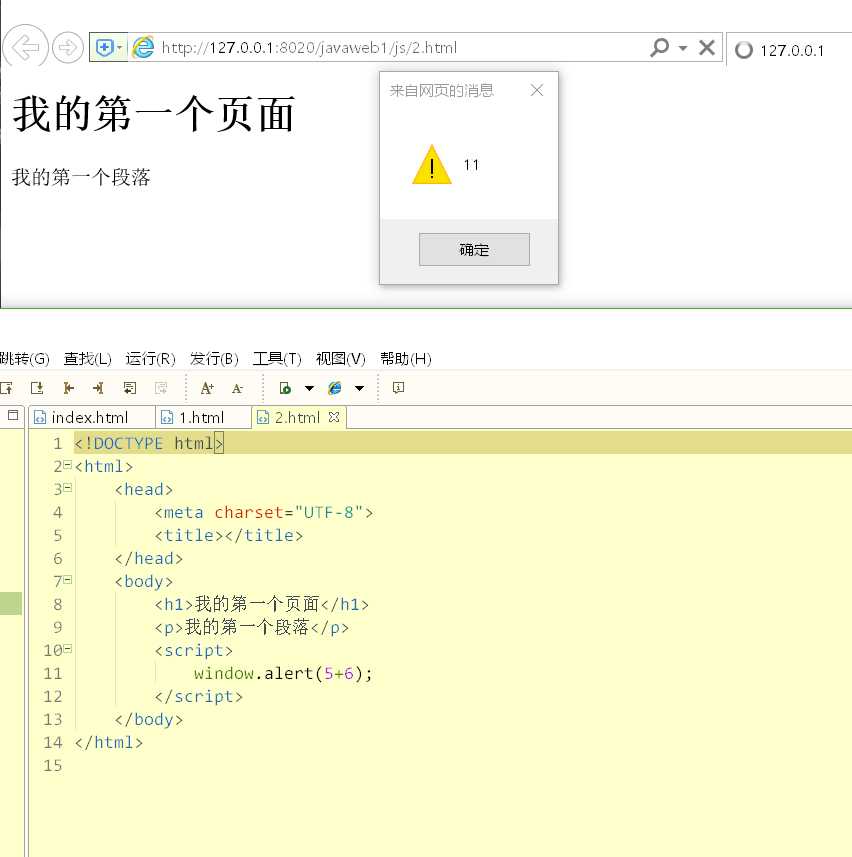Click the yellow warning icon in dialog
852x857 pixels.
(432, 164)
